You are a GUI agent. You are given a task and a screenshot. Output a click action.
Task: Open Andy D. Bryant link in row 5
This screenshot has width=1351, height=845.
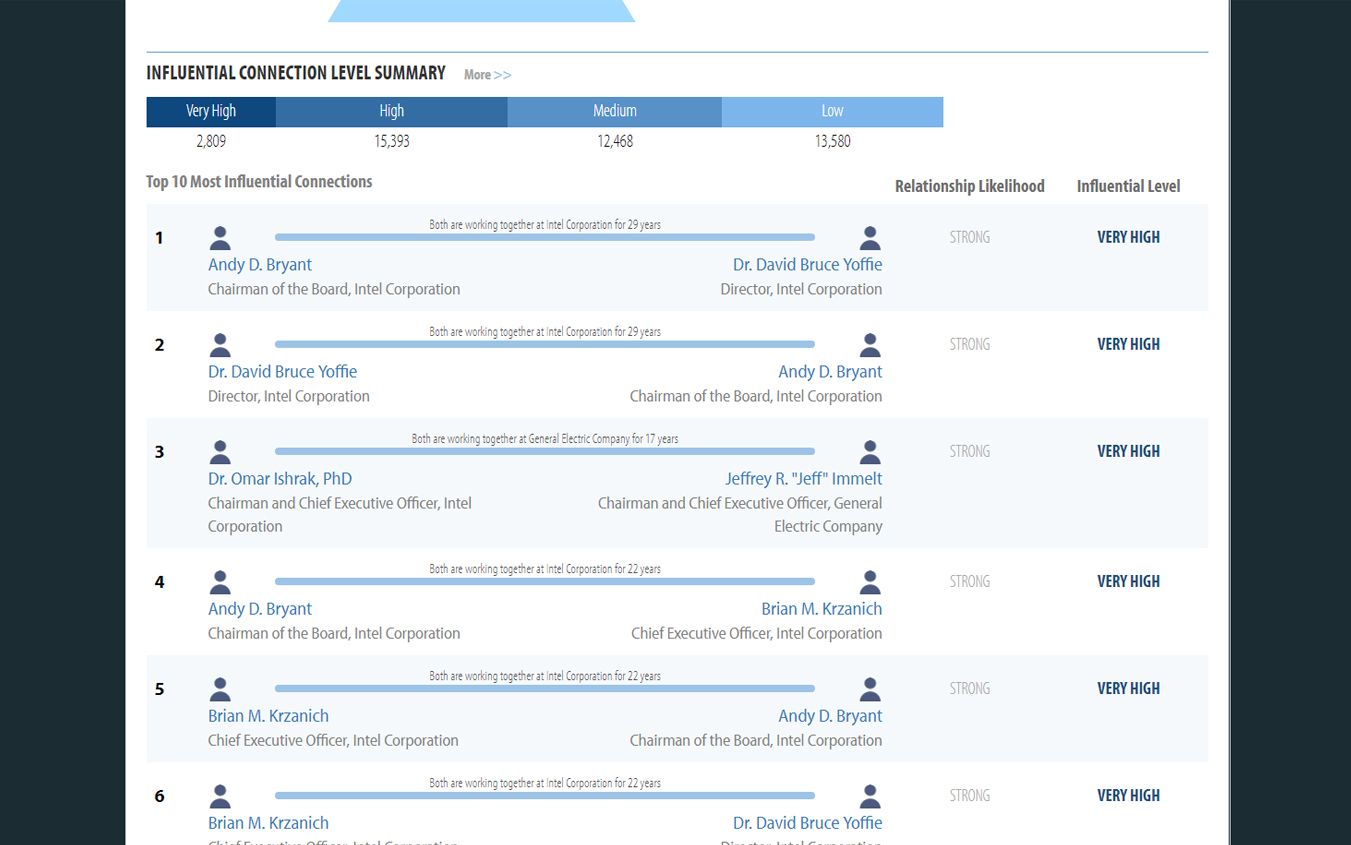(x=831, y=716)
